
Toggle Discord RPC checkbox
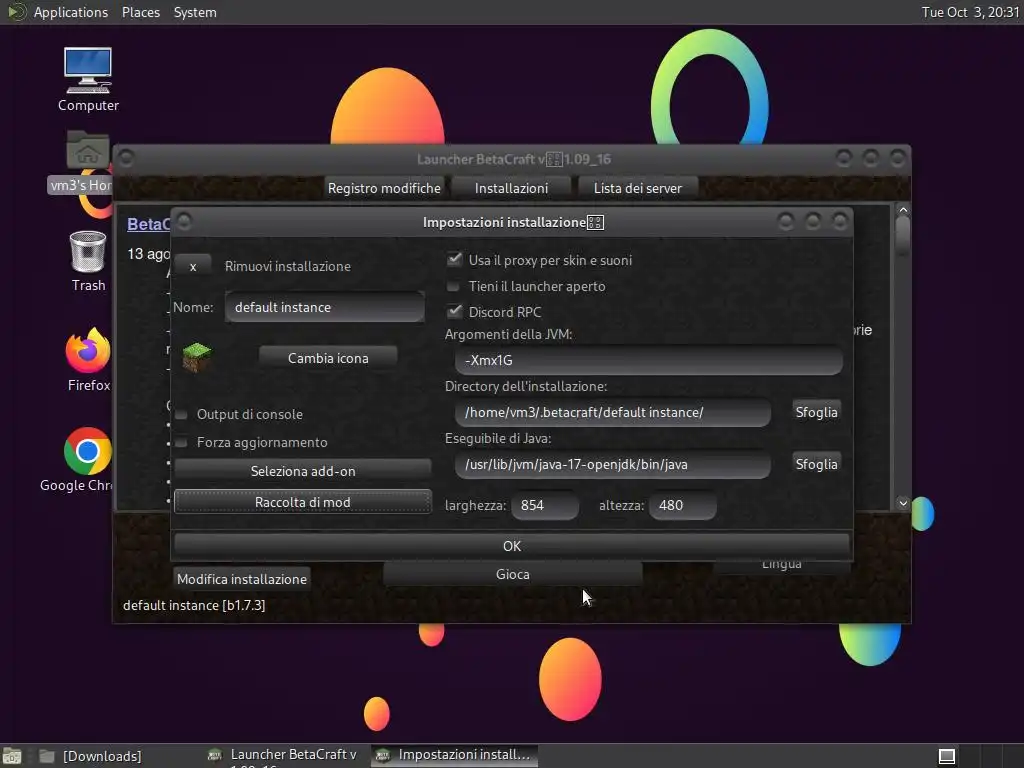(x=455, y=312)
